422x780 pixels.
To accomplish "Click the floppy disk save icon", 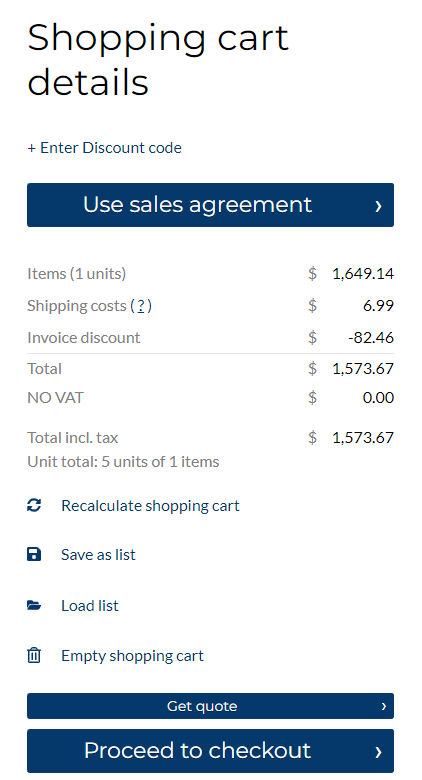I will pyautogui.click(x=34, y=554).
